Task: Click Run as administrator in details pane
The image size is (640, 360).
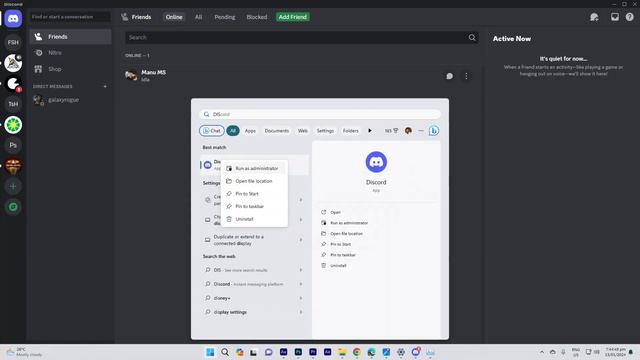Action: pyautogui.click(x=345, y=223)
